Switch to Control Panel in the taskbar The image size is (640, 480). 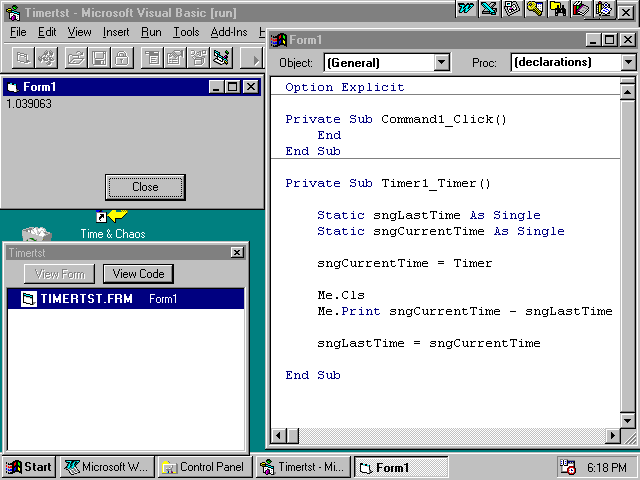tap(203, 467)
